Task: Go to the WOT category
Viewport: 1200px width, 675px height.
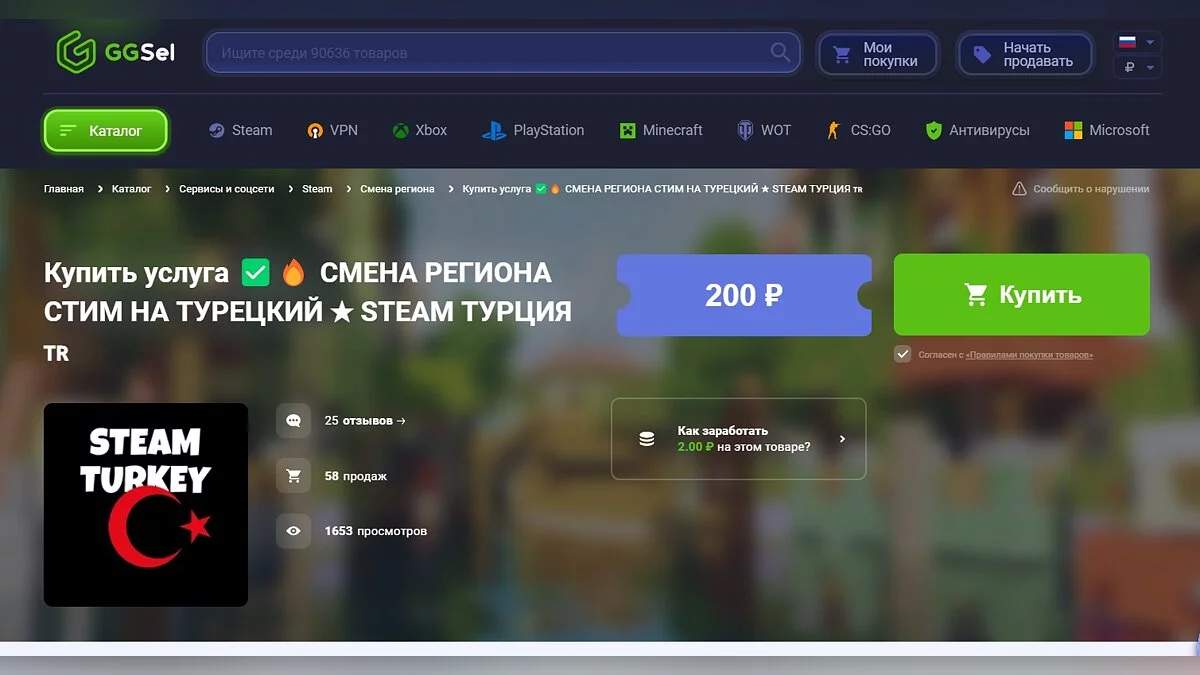Action: pyautogui.click(x=763, y=130)
